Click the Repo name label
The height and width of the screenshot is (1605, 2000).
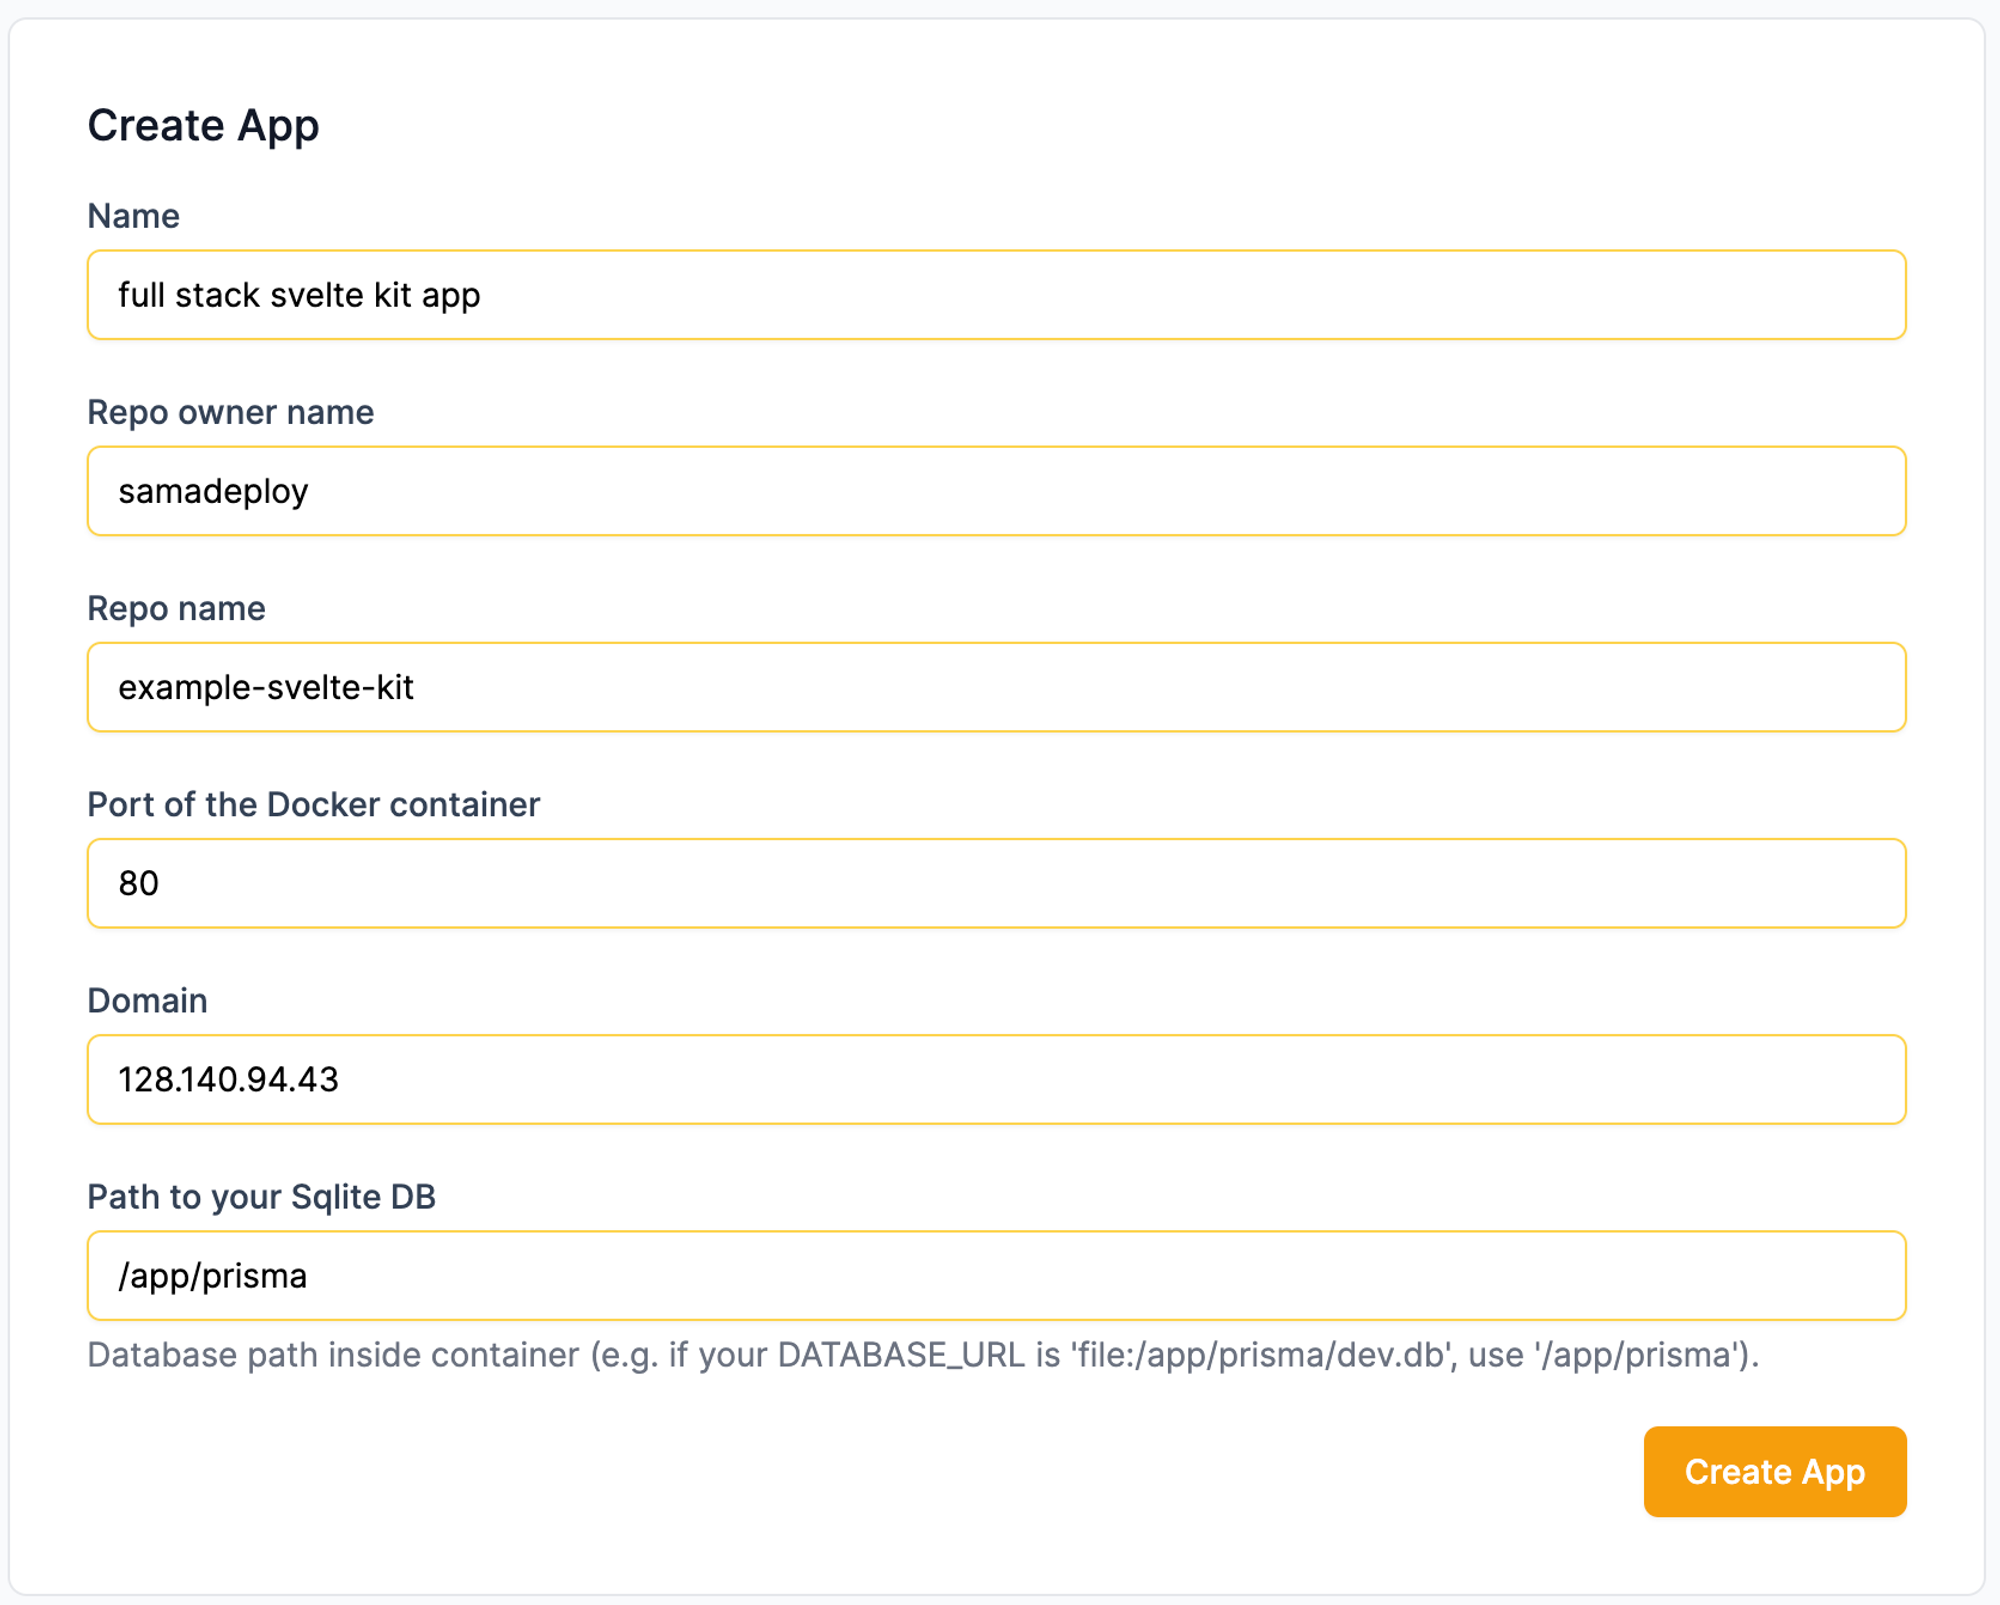pyautogui.click(x=176, y=608)
